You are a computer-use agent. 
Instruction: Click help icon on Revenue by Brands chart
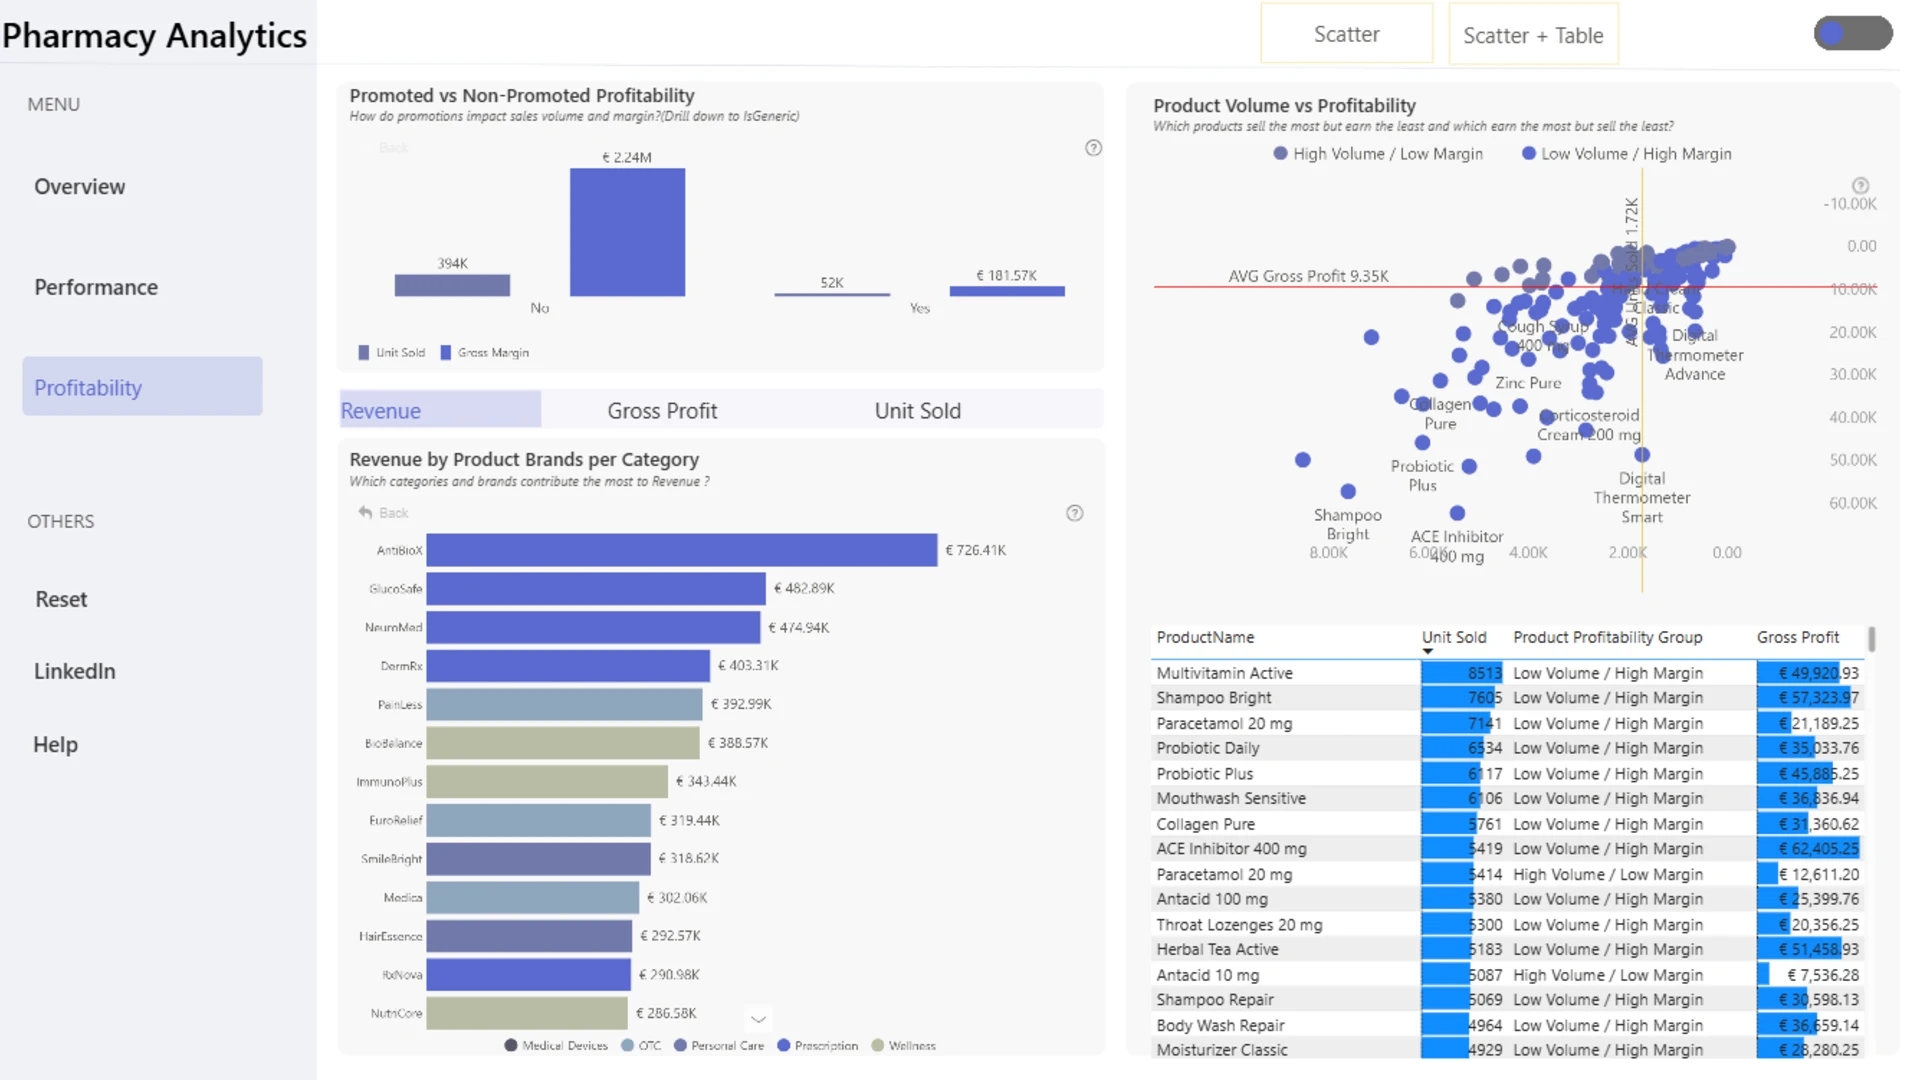(1074, 513)
